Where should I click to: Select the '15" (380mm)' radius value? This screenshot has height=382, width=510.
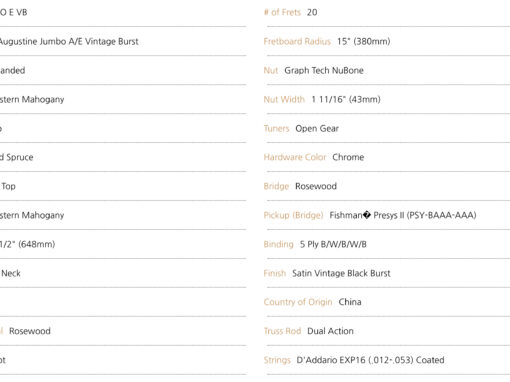(364, 41)
